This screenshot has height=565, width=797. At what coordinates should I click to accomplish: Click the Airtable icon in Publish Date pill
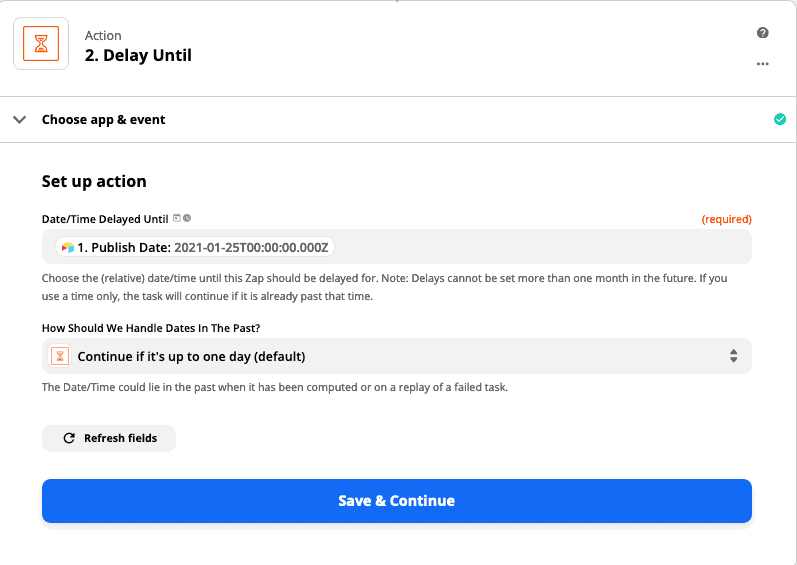click(x=68, y=247)
